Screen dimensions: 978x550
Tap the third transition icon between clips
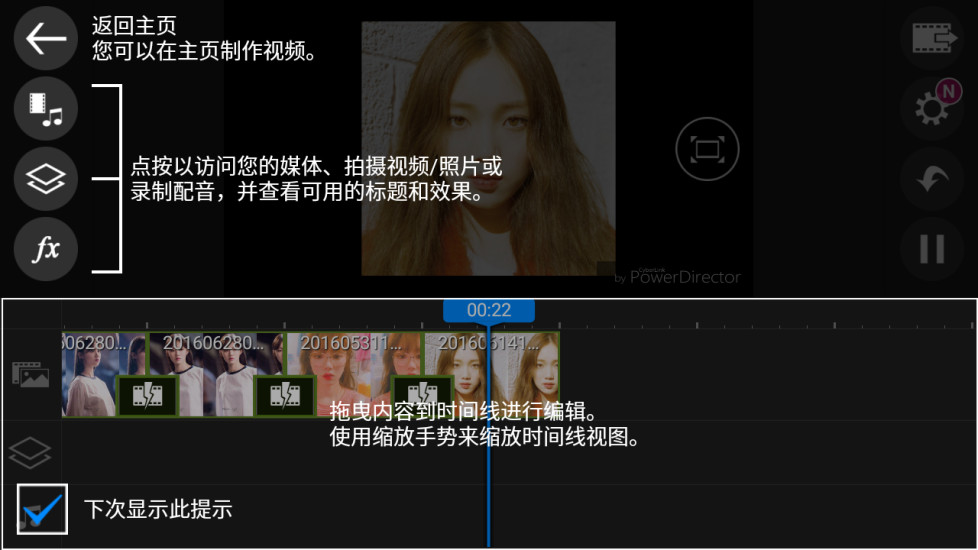[422, 395]
